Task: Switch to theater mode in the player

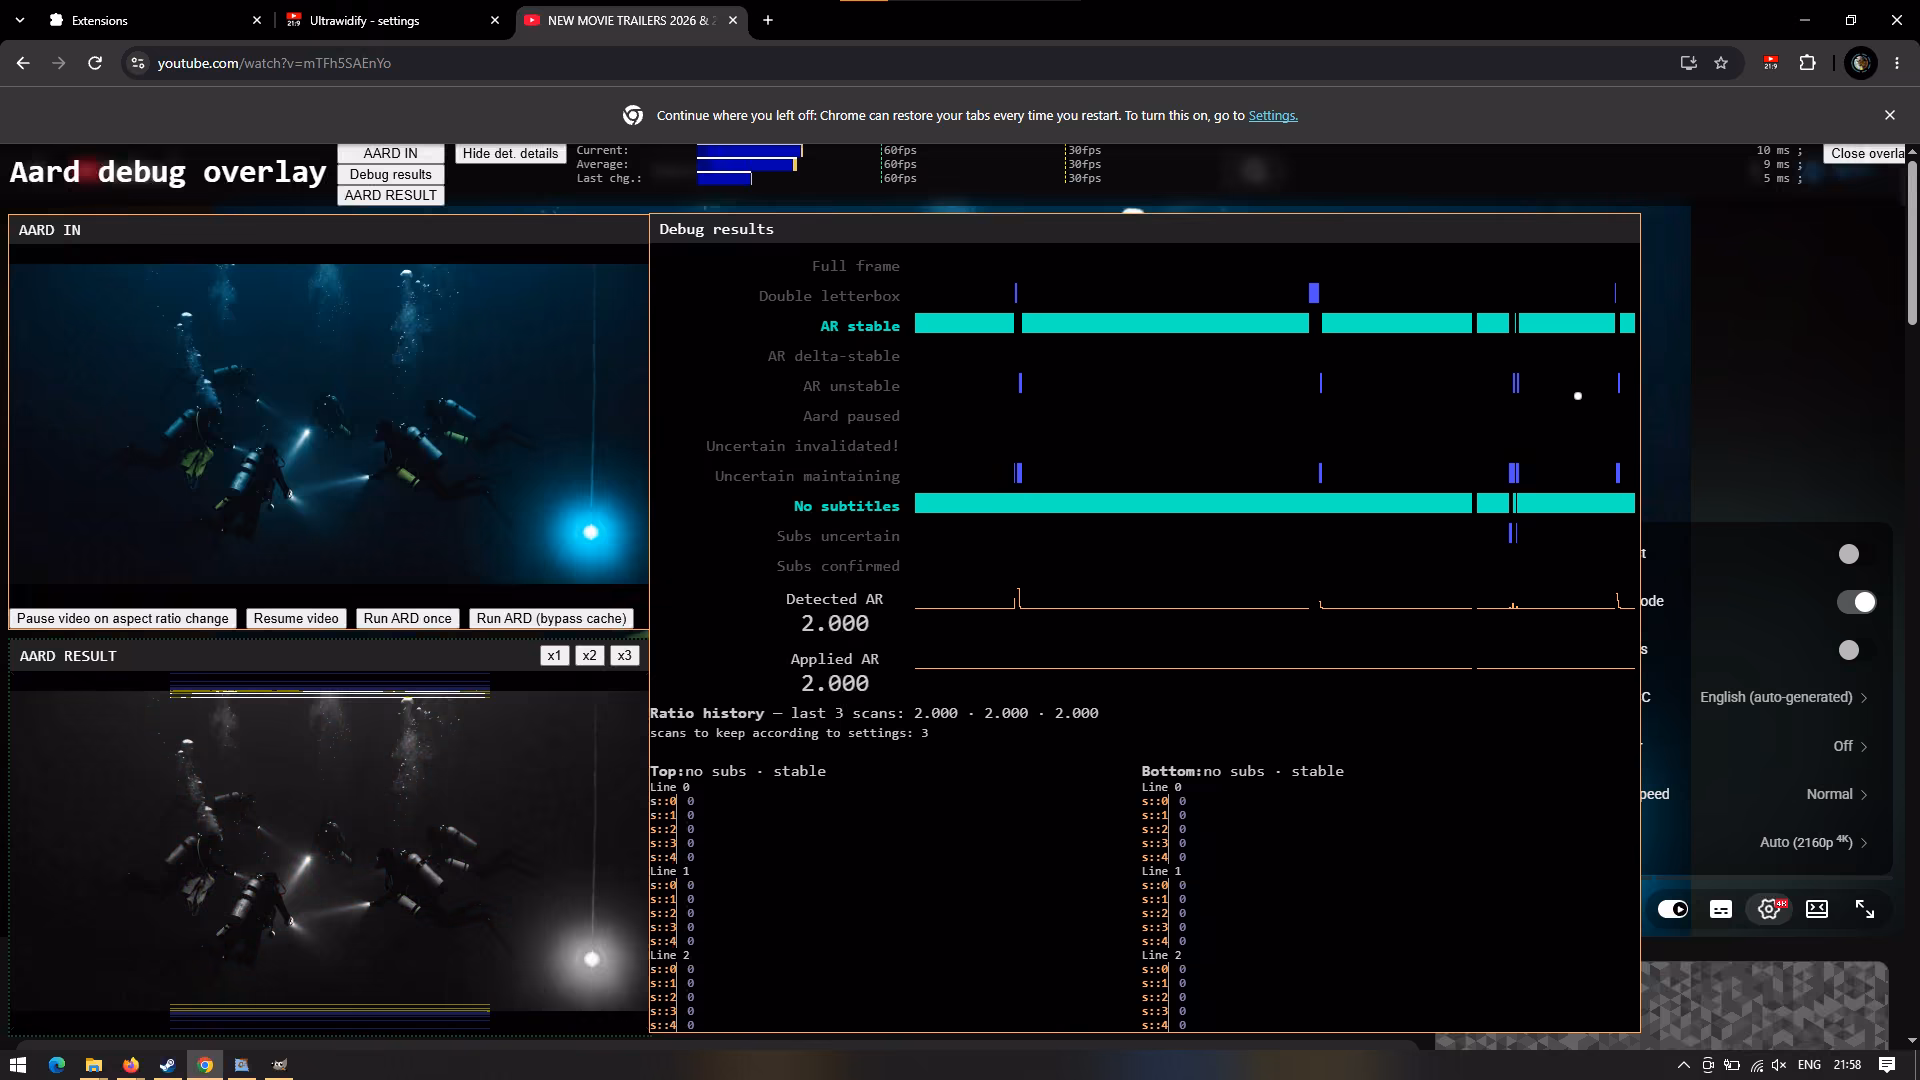Action: pyautogui.click(x=1817, y=909)
